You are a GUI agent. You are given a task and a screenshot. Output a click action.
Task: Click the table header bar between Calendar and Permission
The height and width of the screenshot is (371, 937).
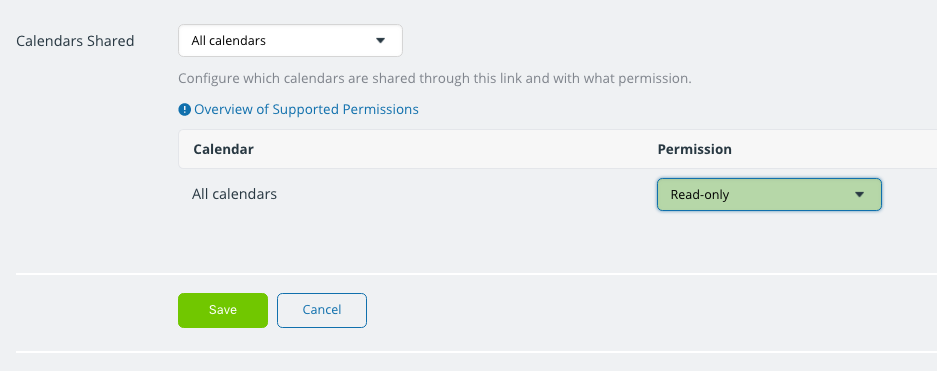pyautogui.click(x=454, y=149)
